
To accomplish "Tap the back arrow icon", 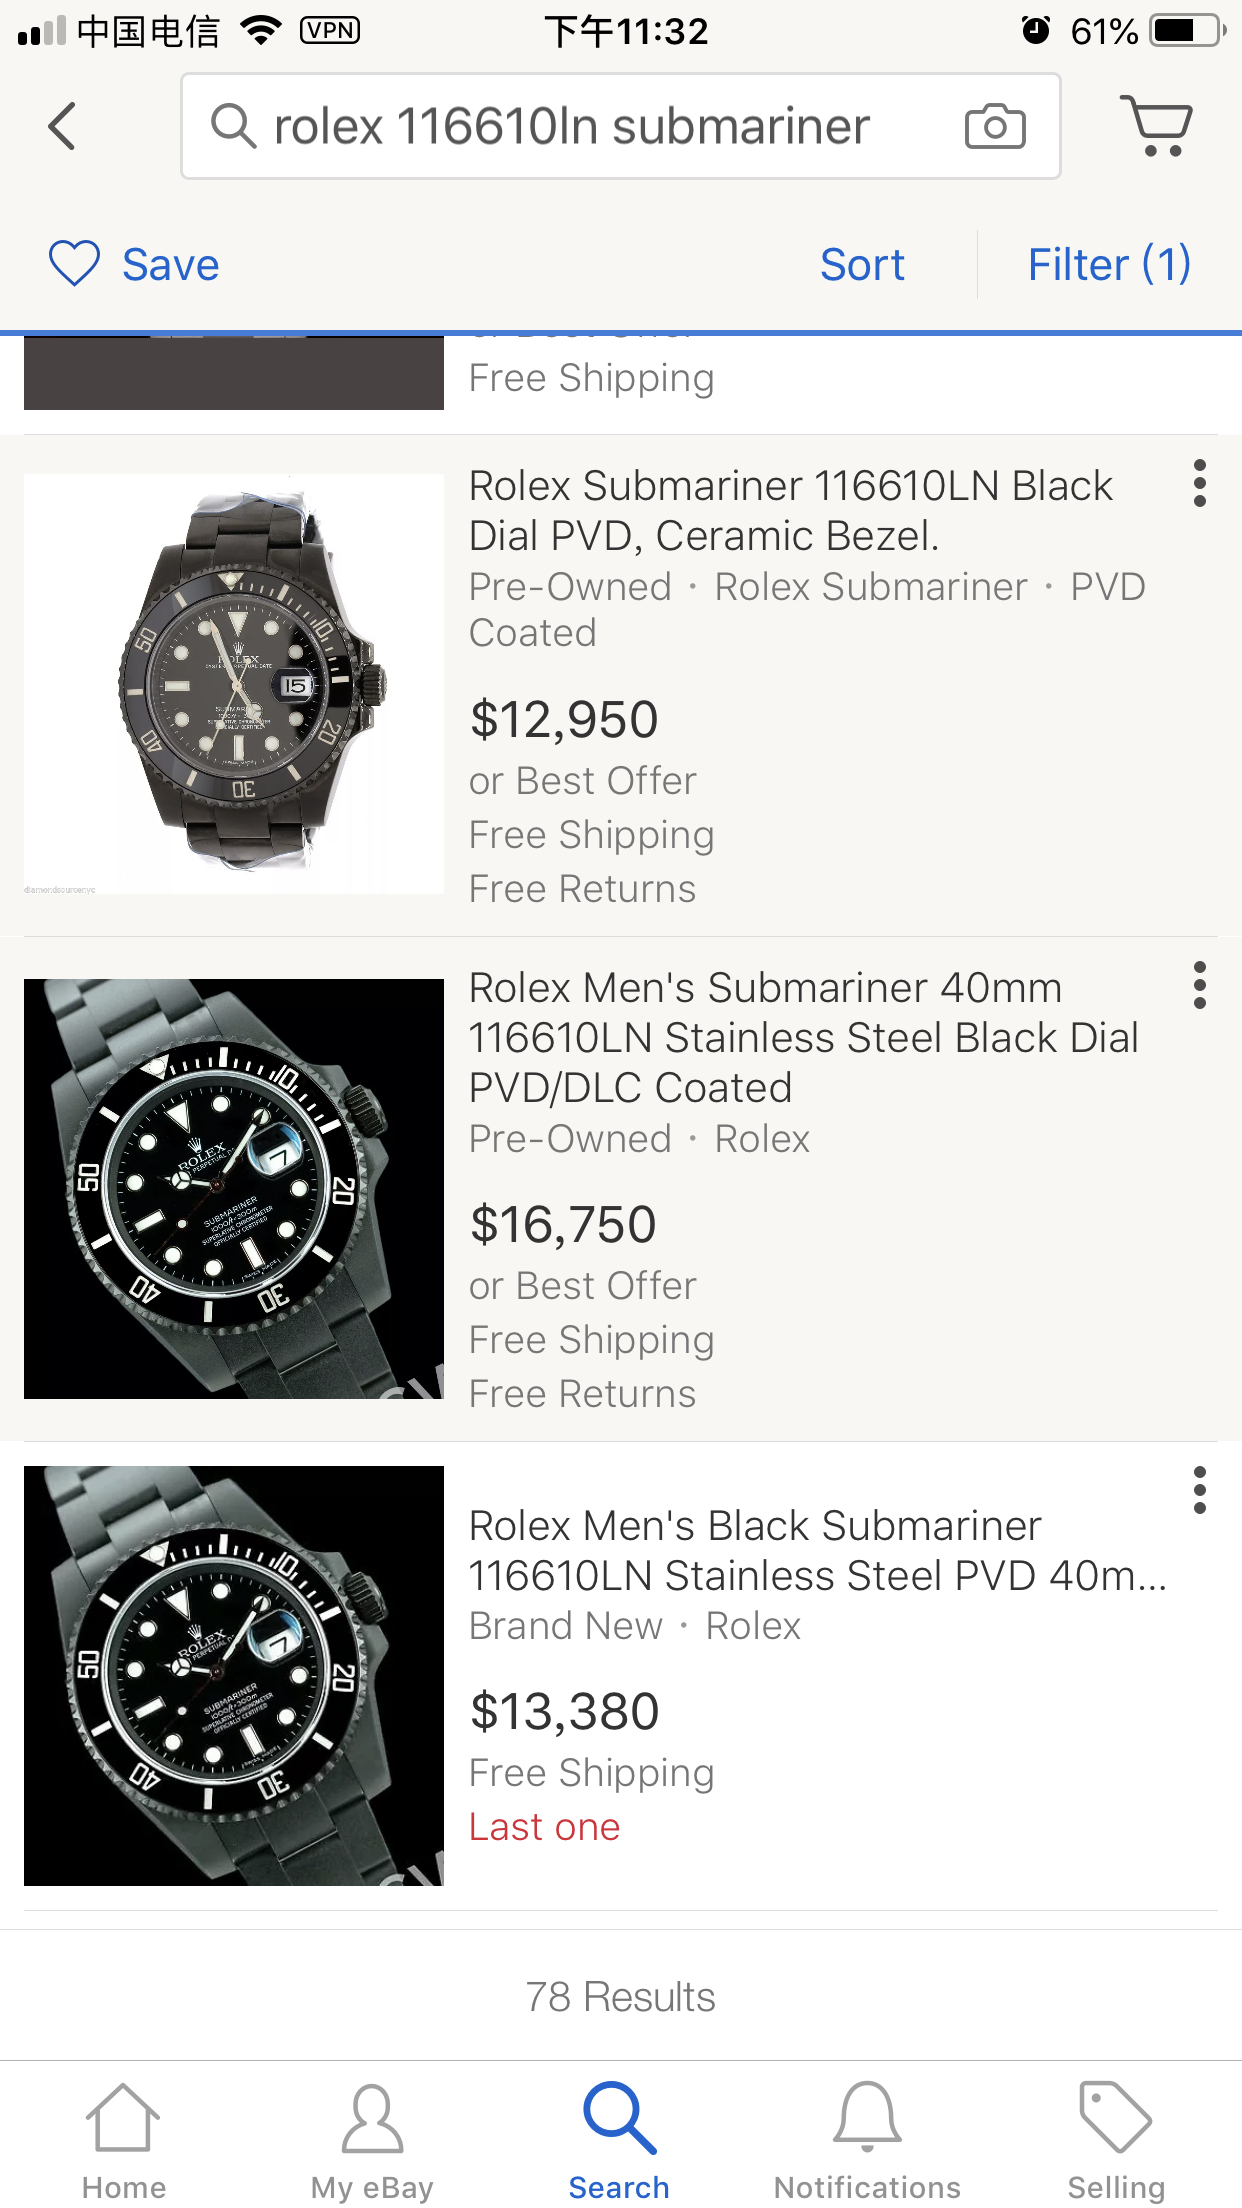I will (x=62, y=127).
